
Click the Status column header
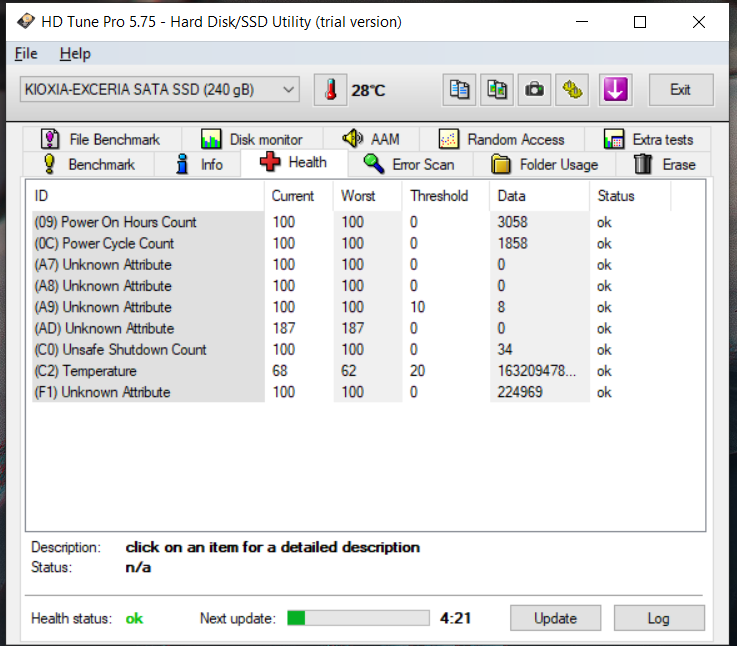tap(630, 196)
